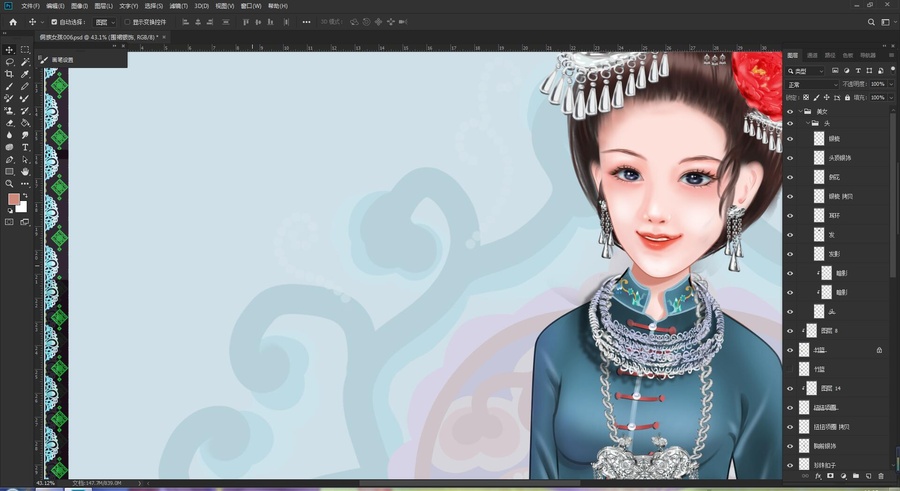Click the Home icon in options bar
Viewport: 900px width, 491px height.
pos(13,22)
